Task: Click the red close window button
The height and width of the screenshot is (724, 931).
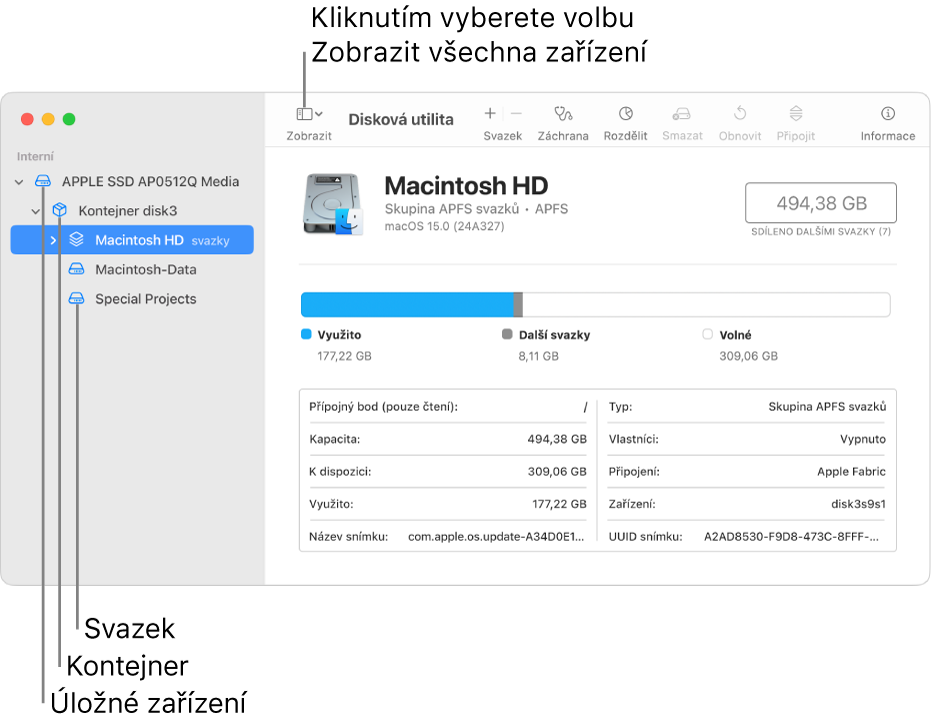Action: [27, 119]
